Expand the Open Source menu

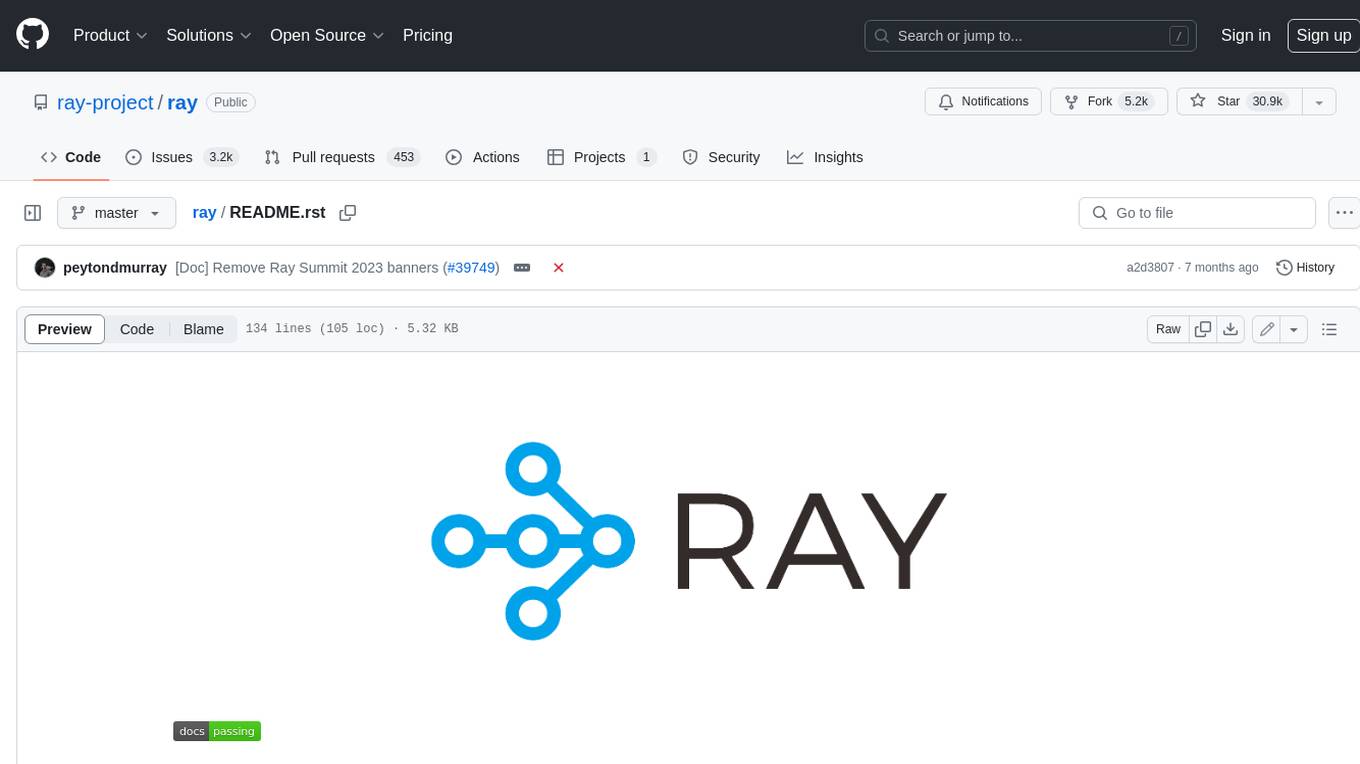(327, 35)
